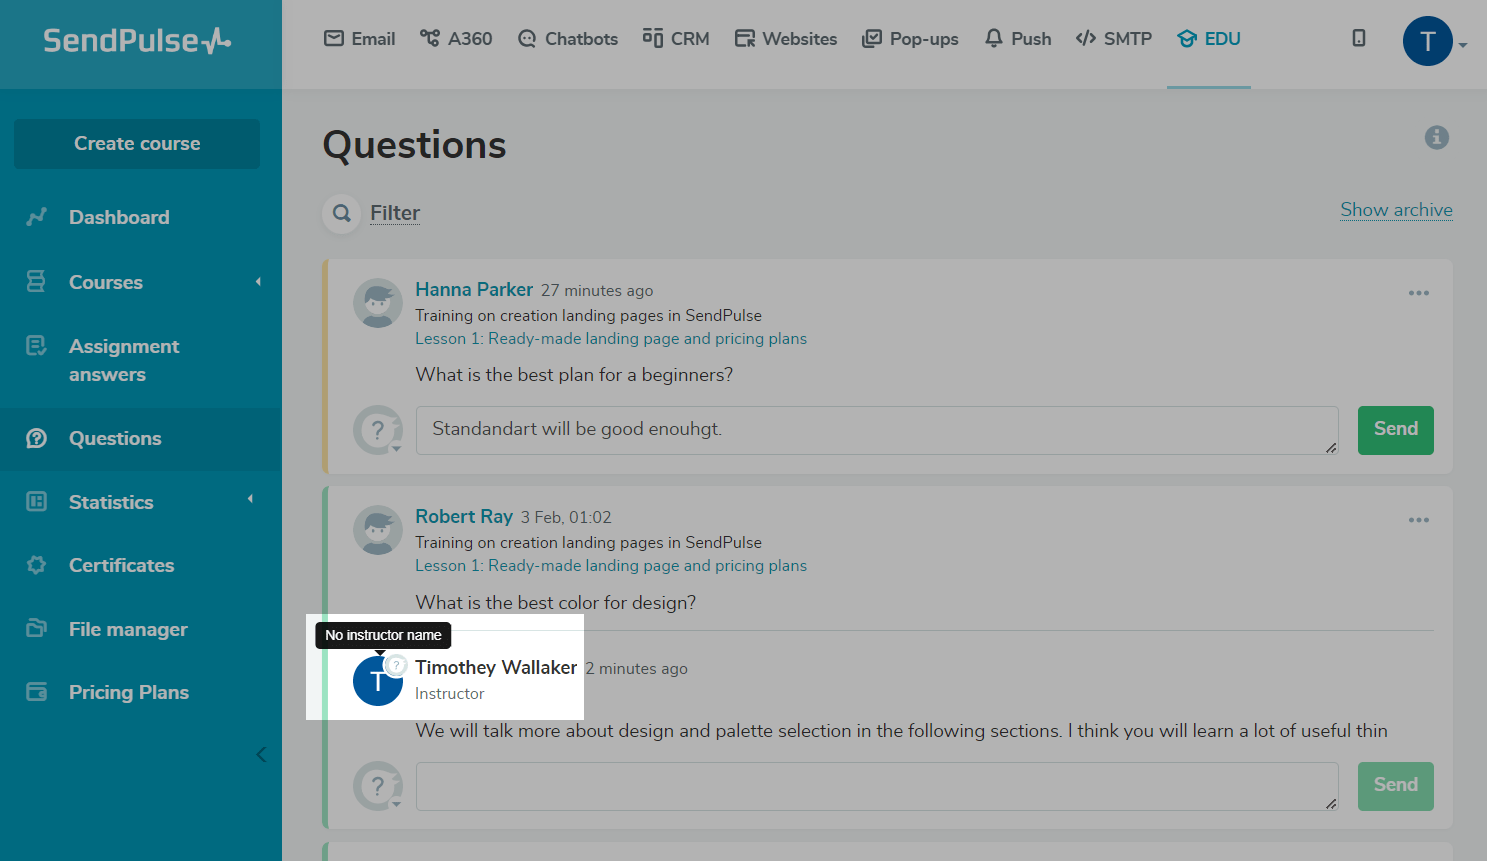Open the user account dropdown
1487x861 pixels.
click(x=1434, y=42)
